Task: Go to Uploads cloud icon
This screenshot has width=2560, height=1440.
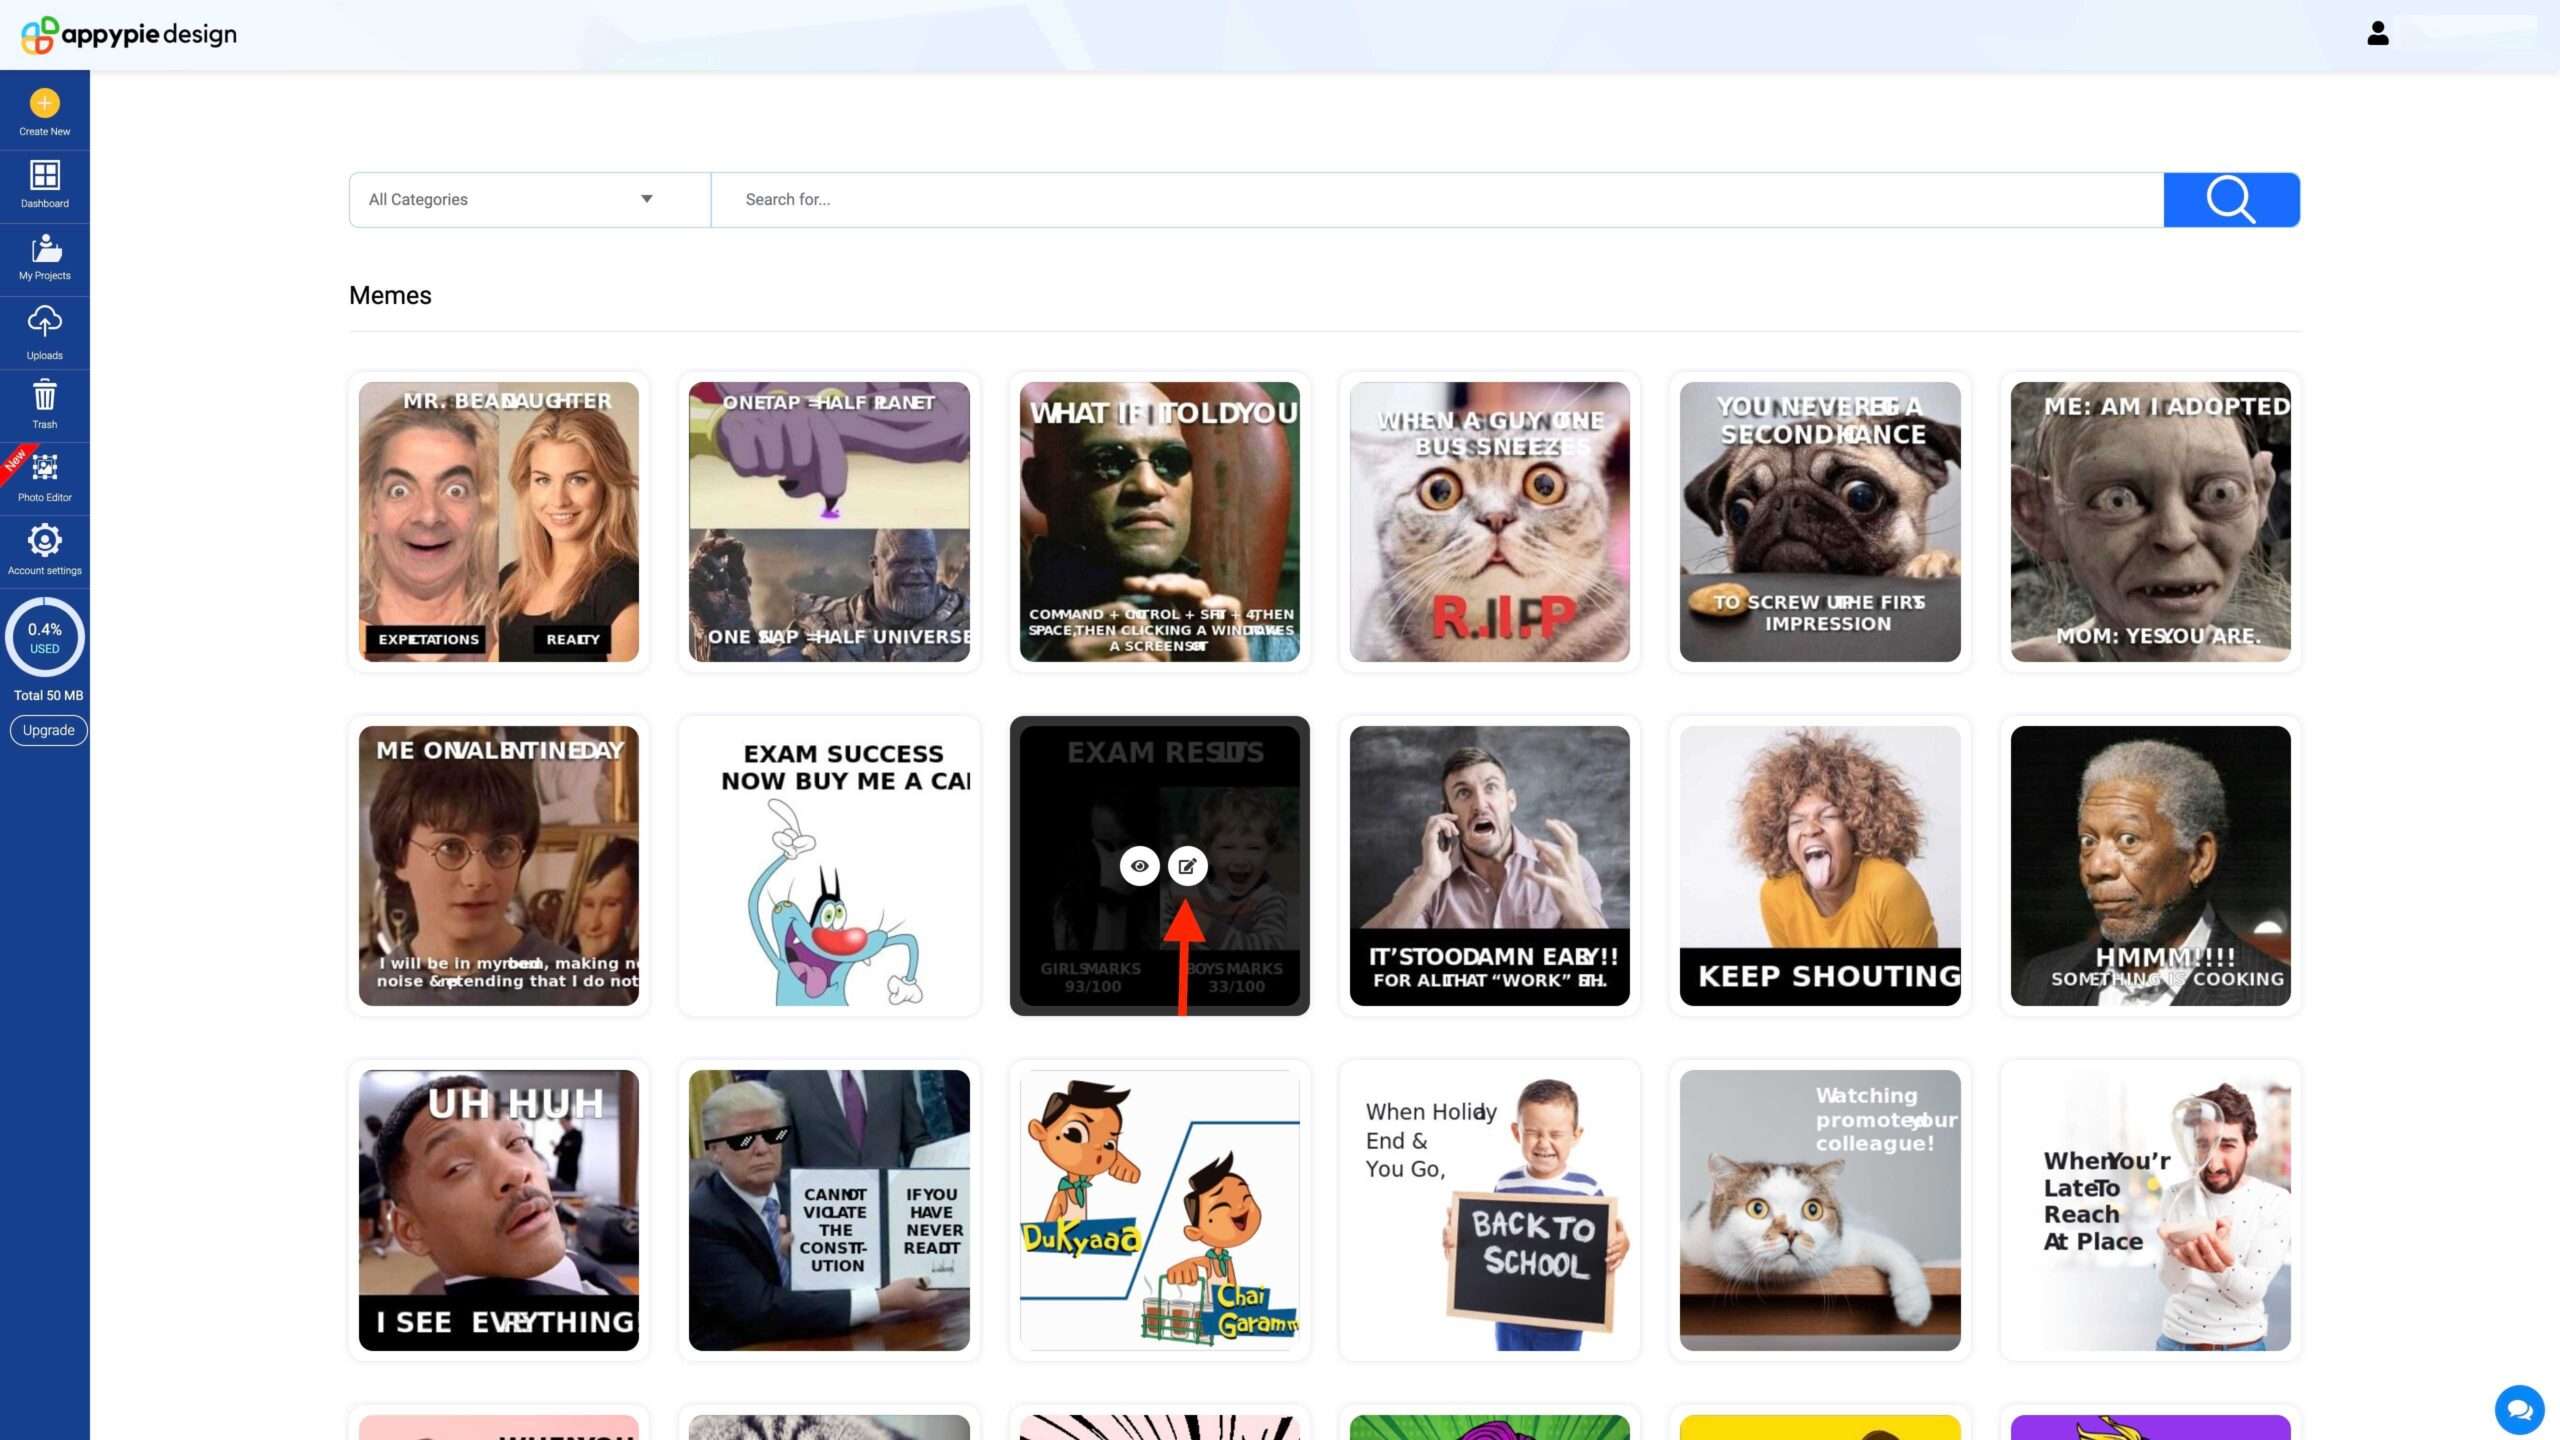Action: (44, 321)
